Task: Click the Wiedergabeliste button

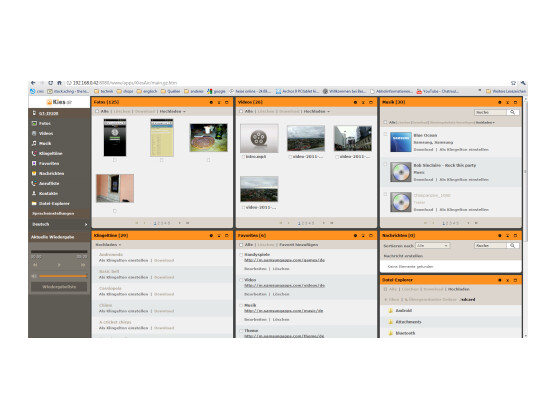Action: tap(59, 287)
